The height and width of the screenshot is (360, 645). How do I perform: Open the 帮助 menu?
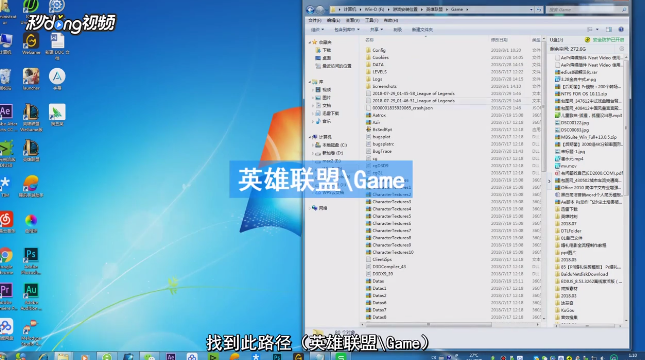pyautogui.click(x=390, y=20)
